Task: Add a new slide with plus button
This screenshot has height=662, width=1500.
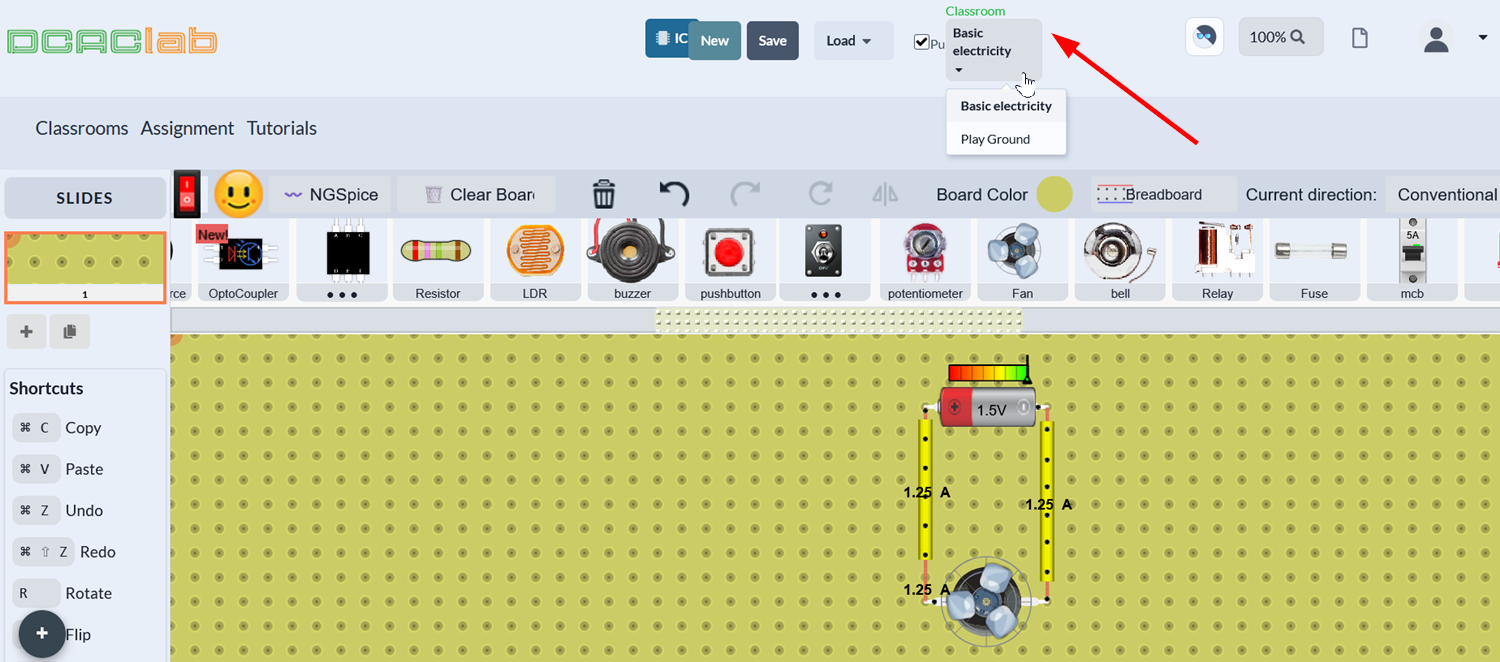Action: pos(27,332)
